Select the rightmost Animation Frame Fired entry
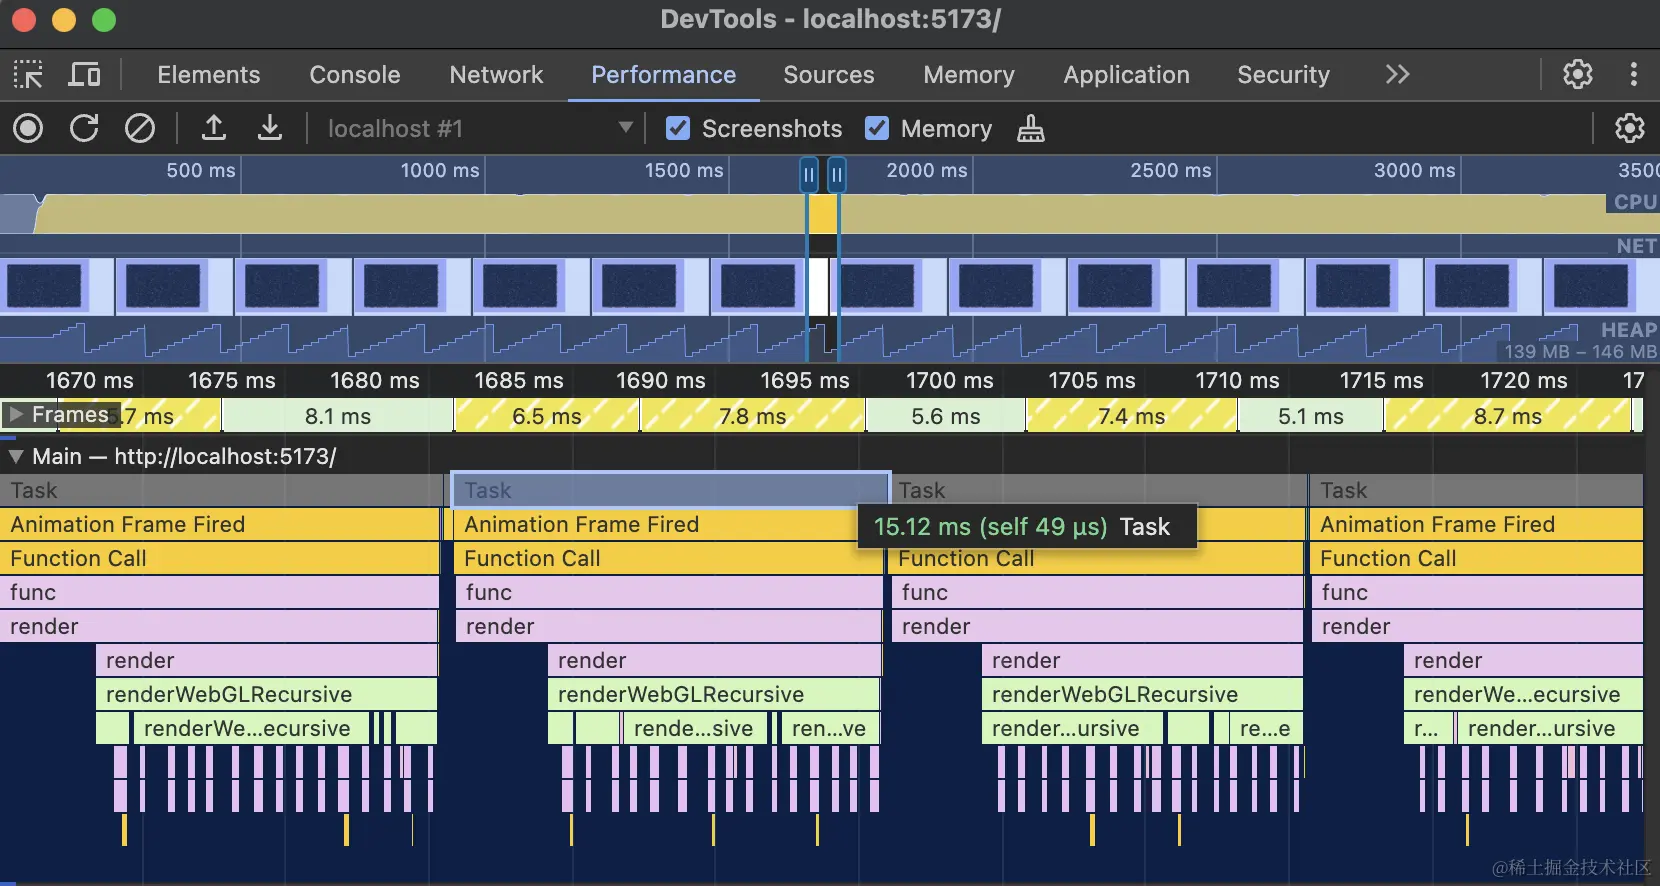 1477,524
